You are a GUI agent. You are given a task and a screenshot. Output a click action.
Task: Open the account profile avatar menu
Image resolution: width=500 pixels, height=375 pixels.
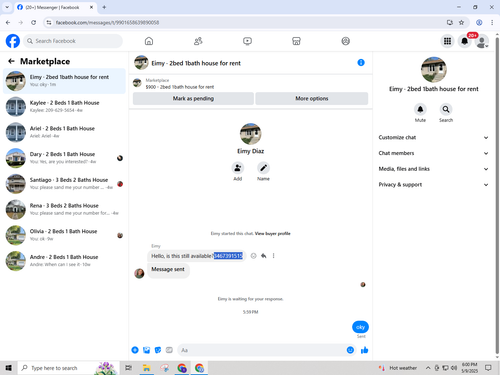482,41
